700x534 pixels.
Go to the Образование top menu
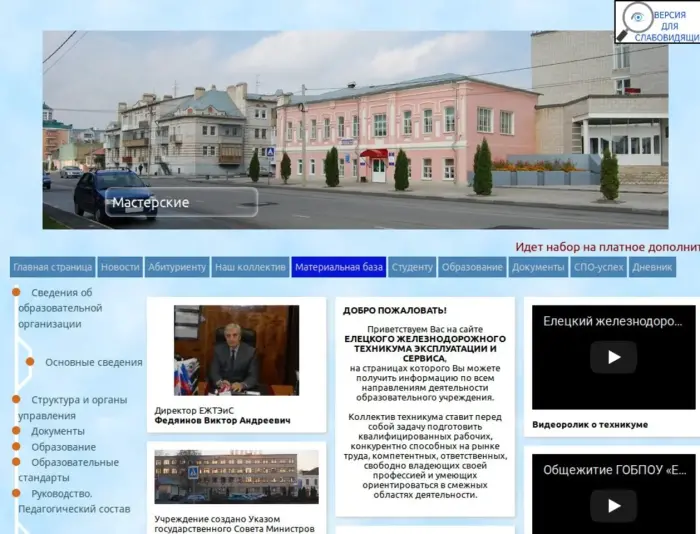pos(472,267)
